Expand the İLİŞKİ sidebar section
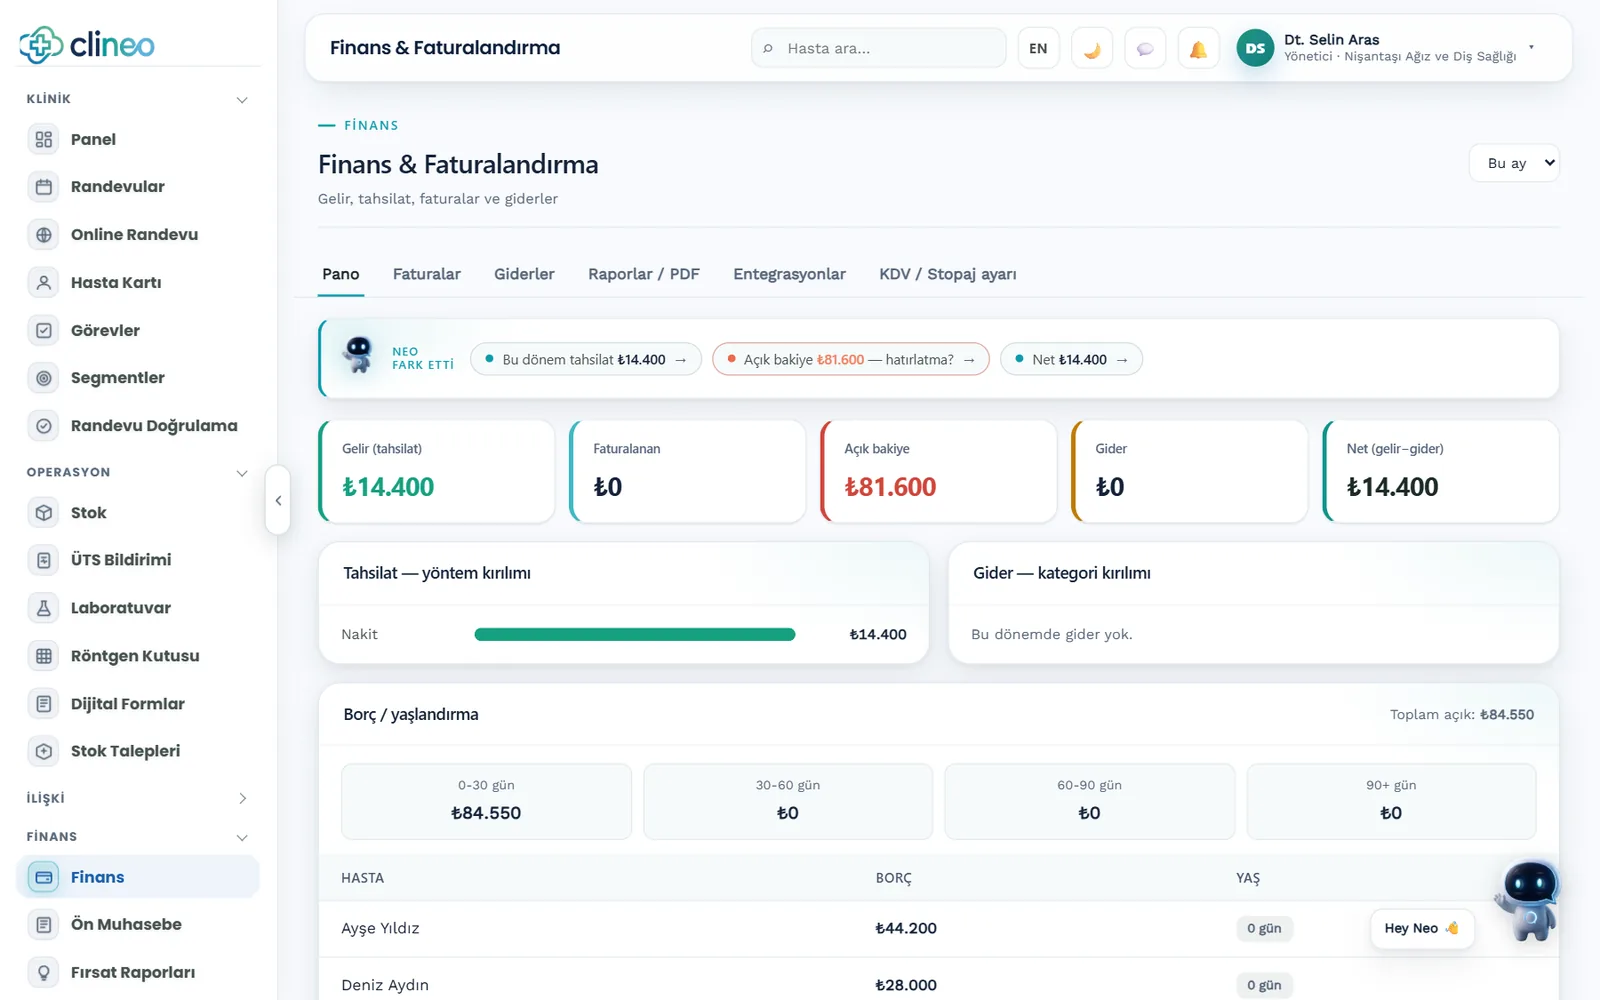The width and height of the screenshot is (1600, 1000). point(241,798)
